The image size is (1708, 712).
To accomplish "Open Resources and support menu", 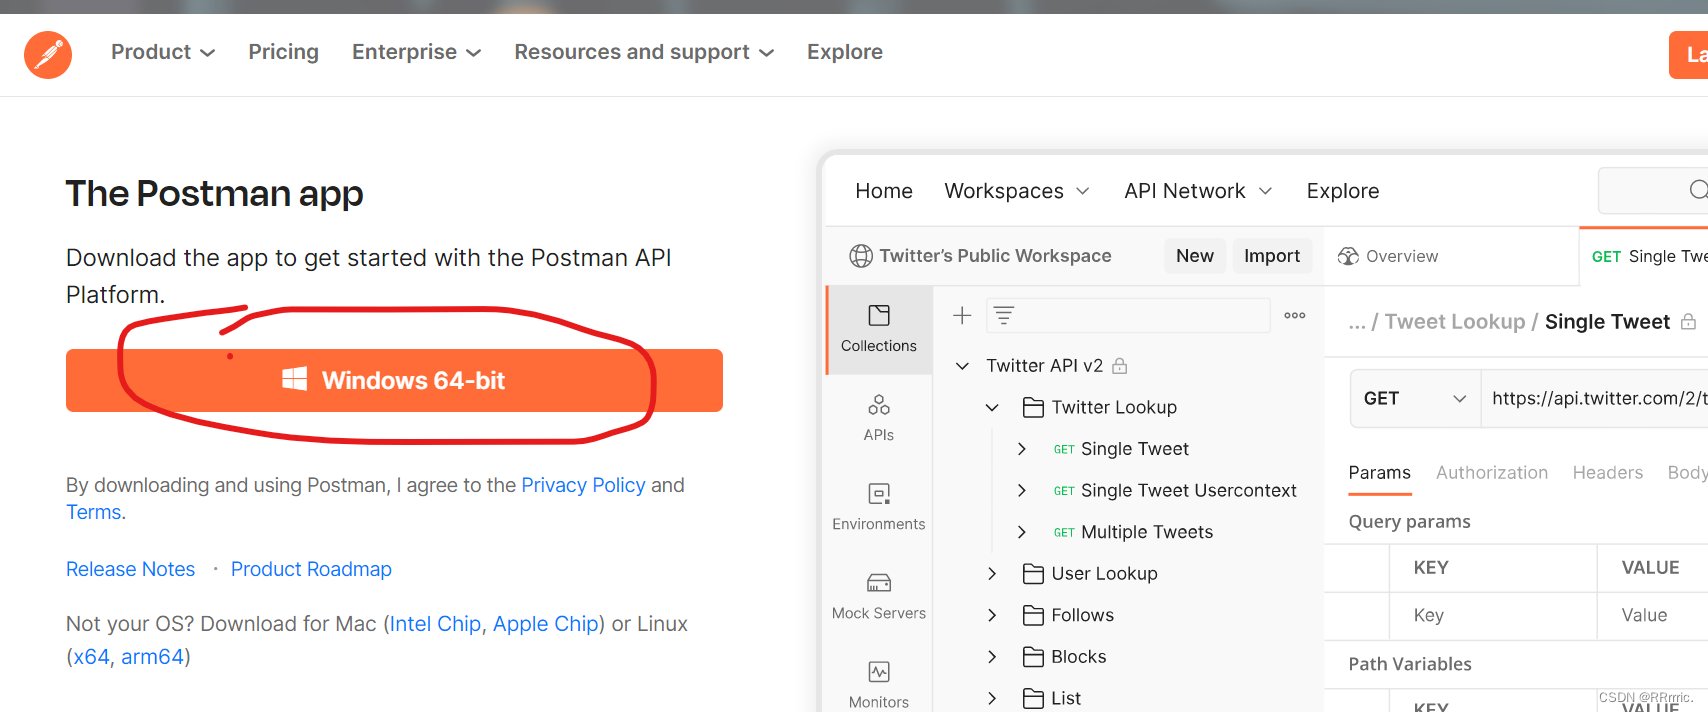I will (x=644, y=52).
